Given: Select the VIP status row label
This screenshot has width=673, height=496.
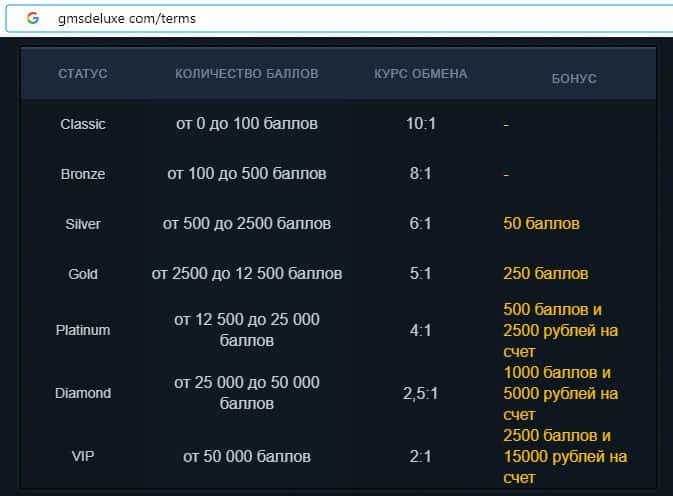Looking at the screenshot, I should pyautogui.click(x=83, y=456).
